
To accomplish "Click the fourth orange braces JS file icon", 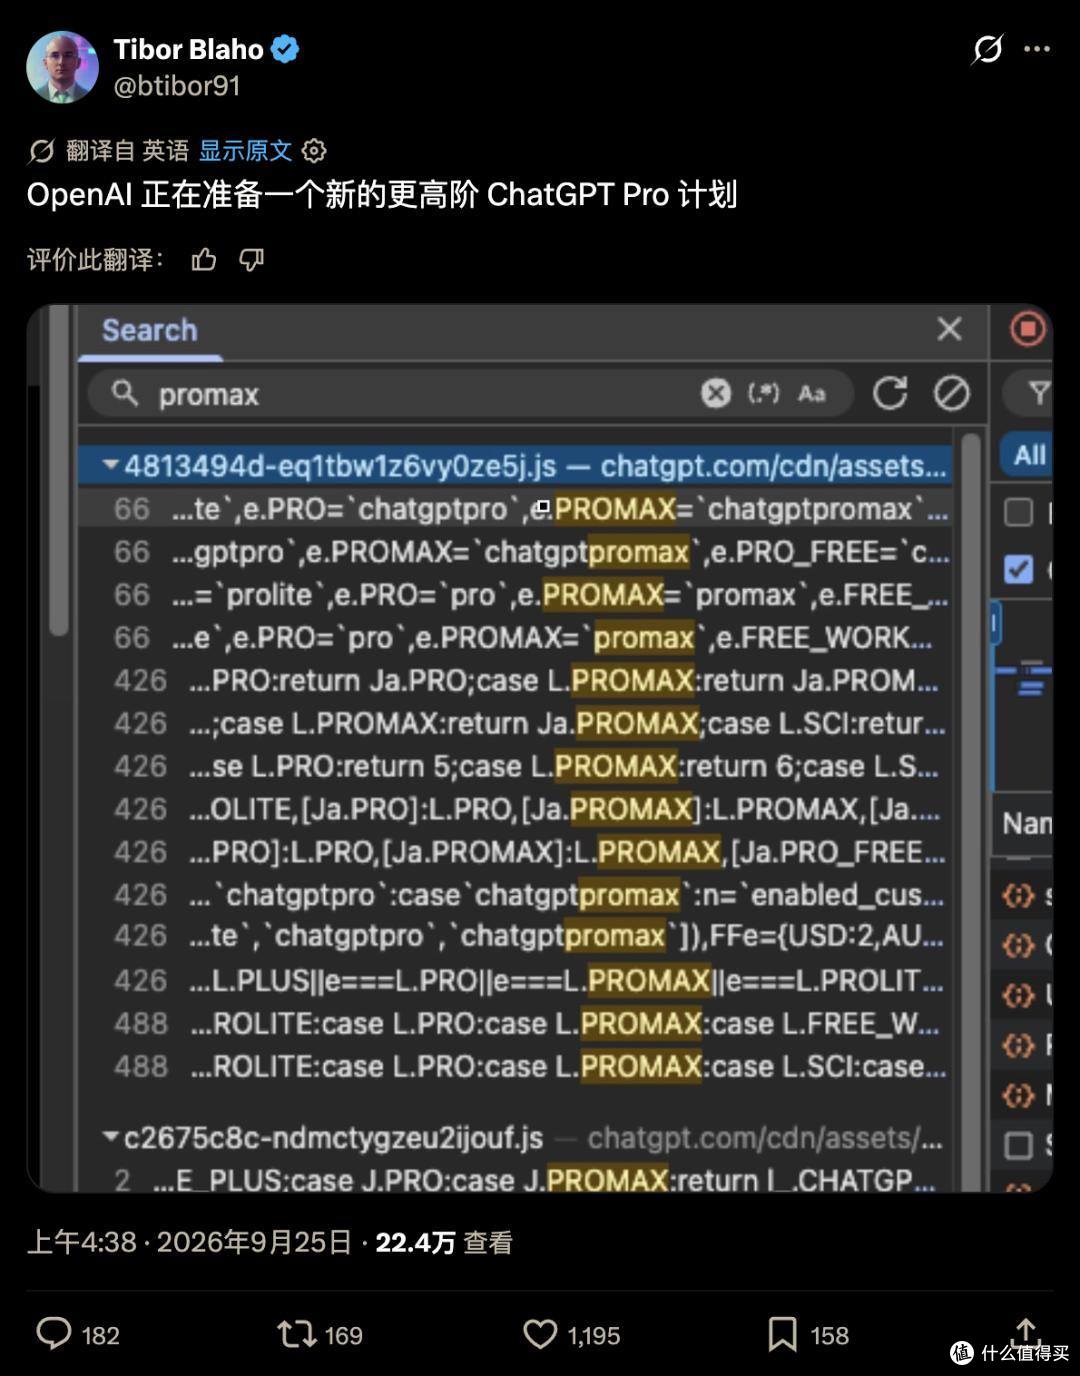I will (1018, 1045).
